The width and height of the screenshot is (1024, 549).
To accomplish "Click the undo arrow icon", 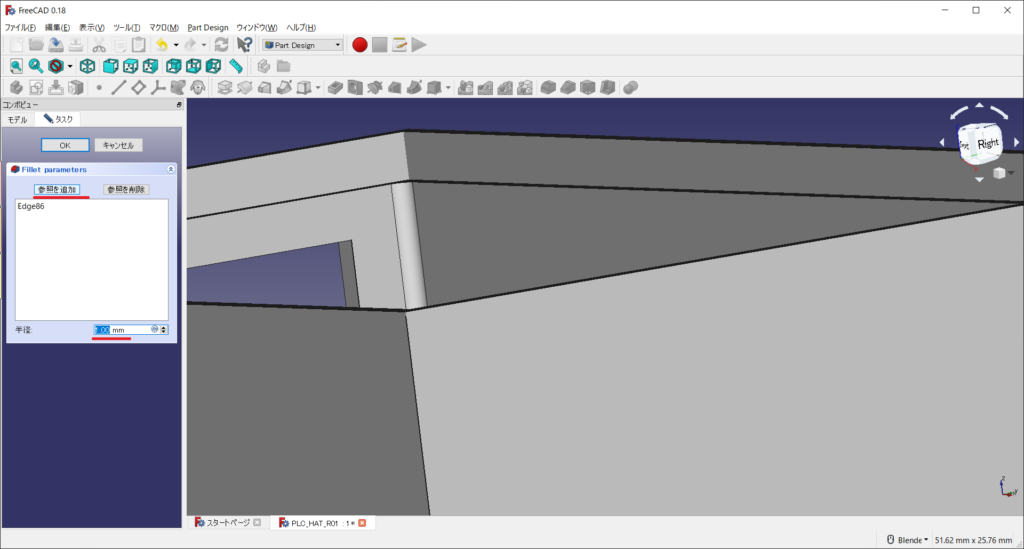I will 161,45.
